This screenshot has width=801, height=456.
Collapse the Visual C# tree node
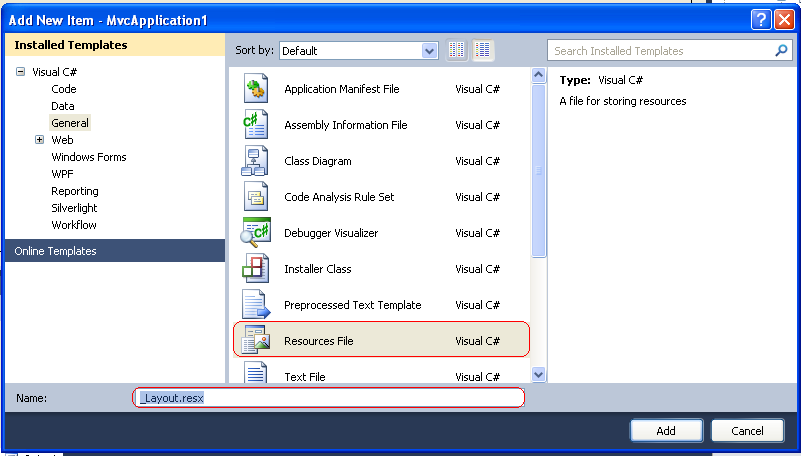20,72
